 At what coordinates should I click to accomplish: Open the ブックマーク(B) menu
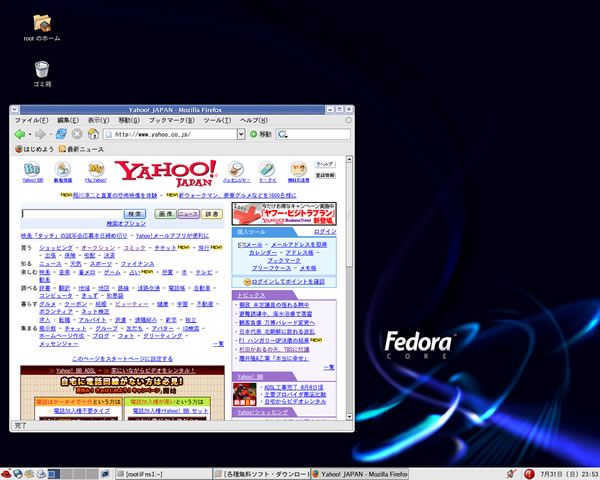coord(171,120)
